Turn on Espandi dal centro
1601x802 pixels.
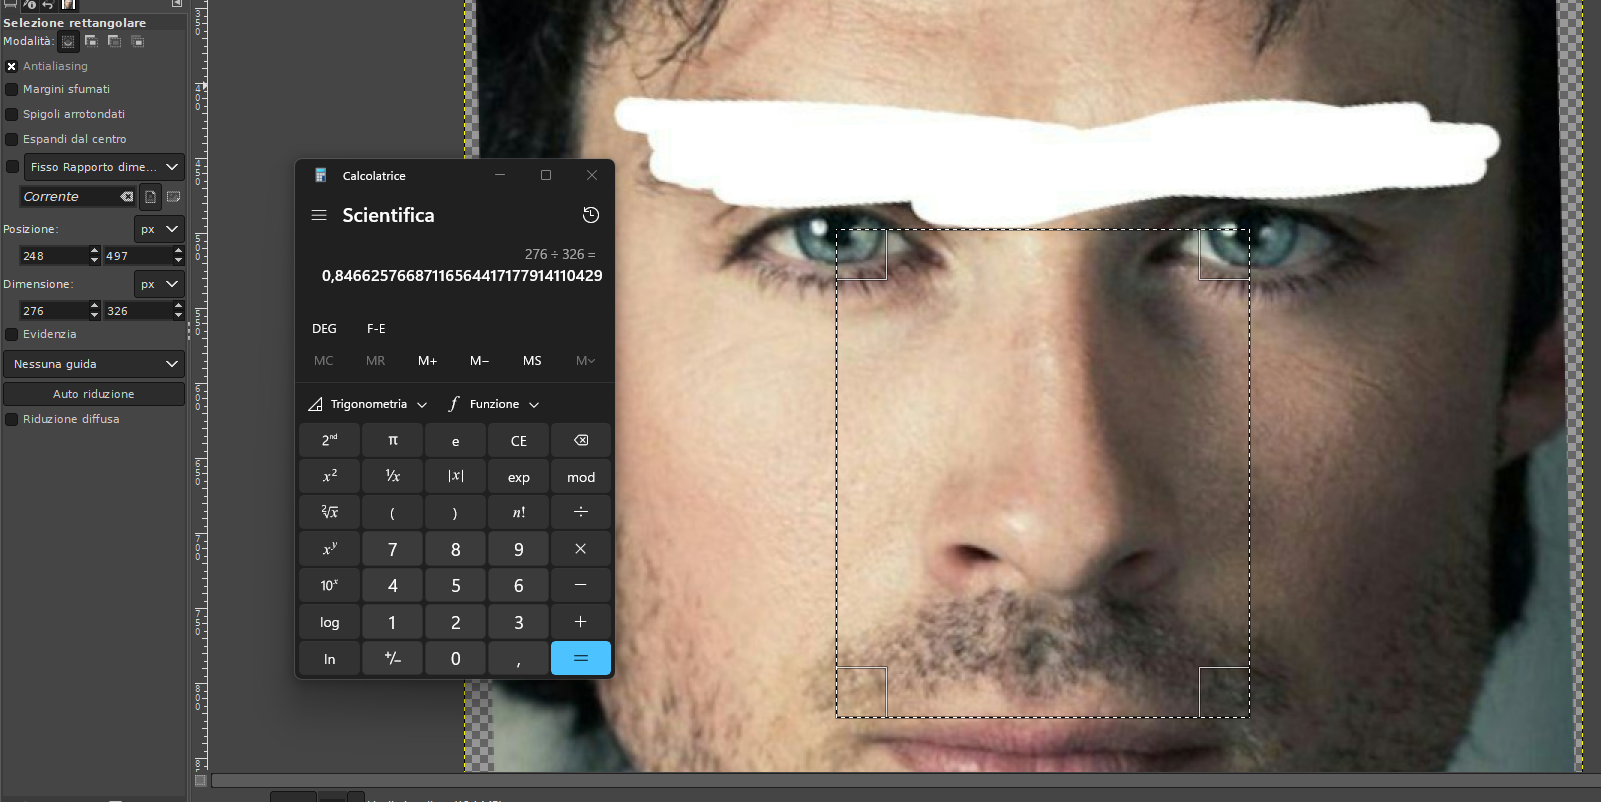(x=12, y=139)
